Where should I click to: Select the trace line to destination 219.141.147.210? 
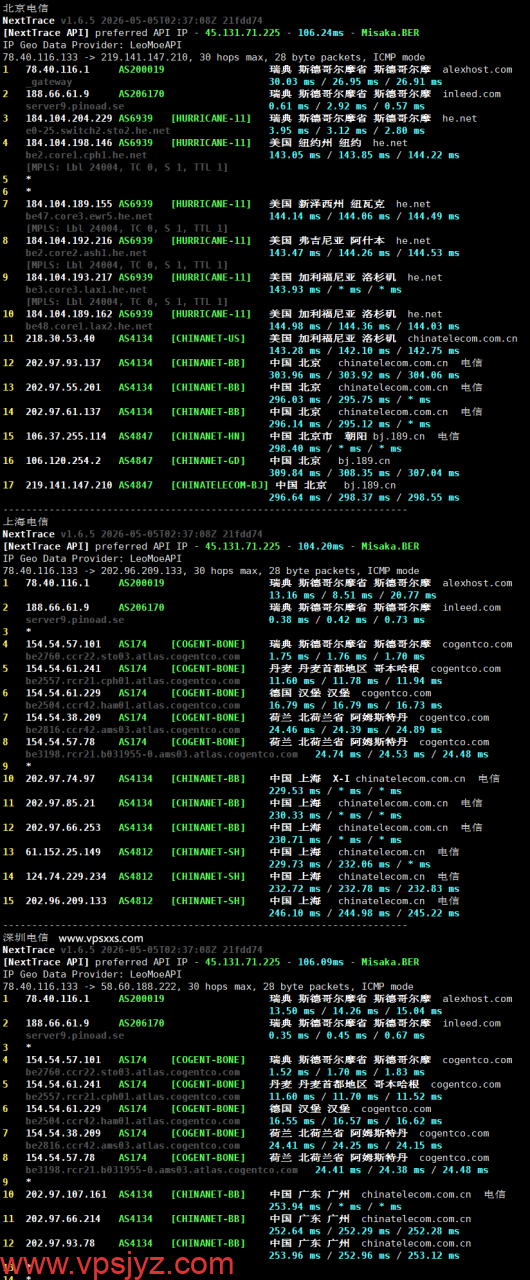[213, 57]
